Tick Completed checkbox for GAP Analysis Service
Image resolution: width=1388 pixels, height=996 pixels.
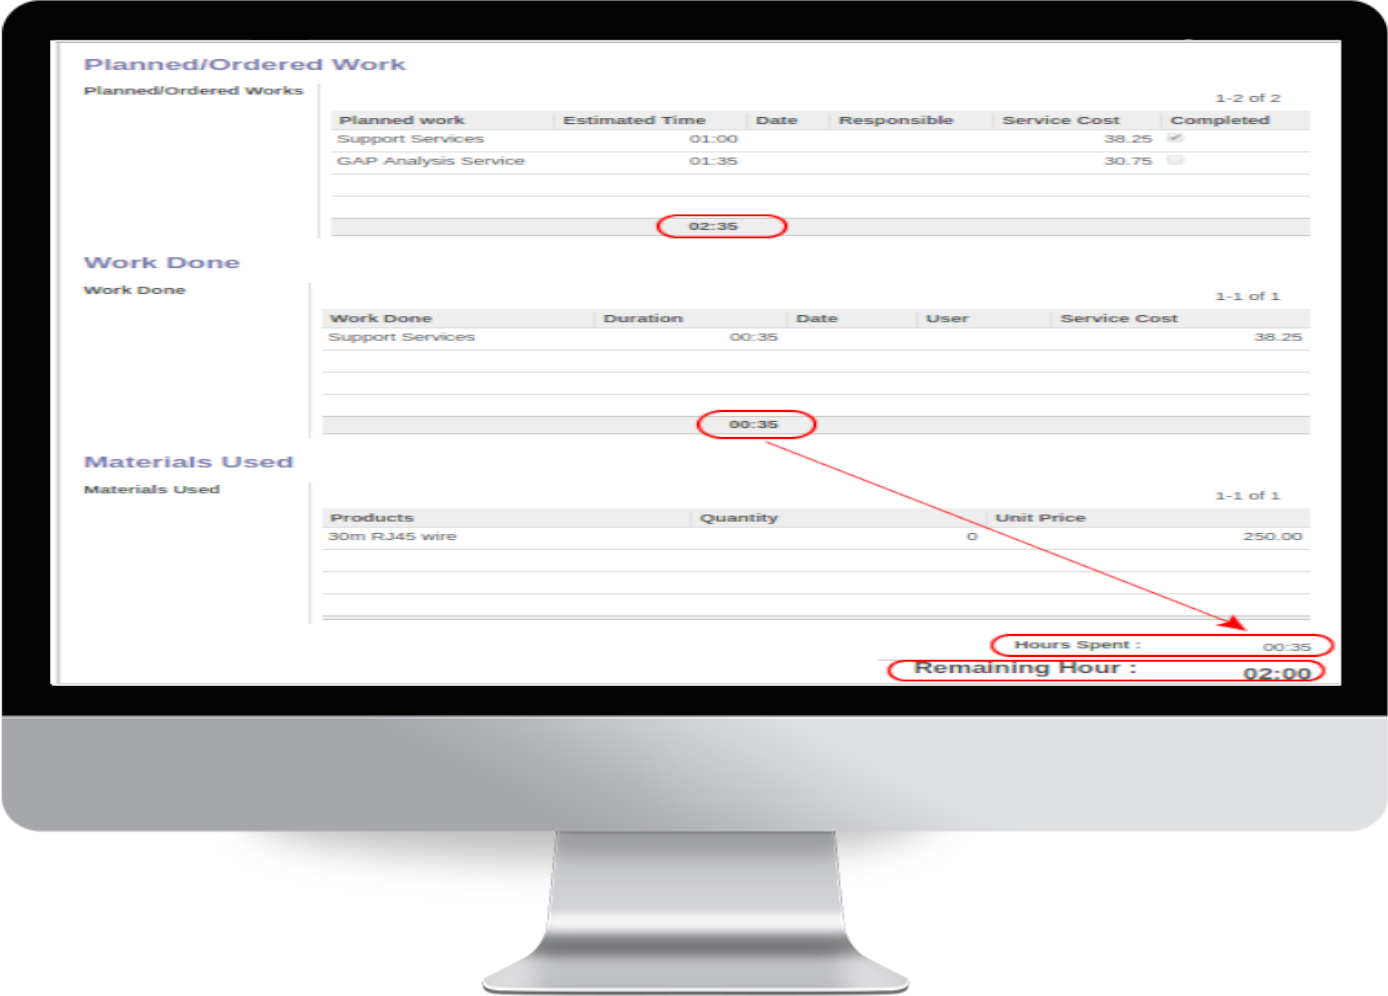tap(1175, 160)
